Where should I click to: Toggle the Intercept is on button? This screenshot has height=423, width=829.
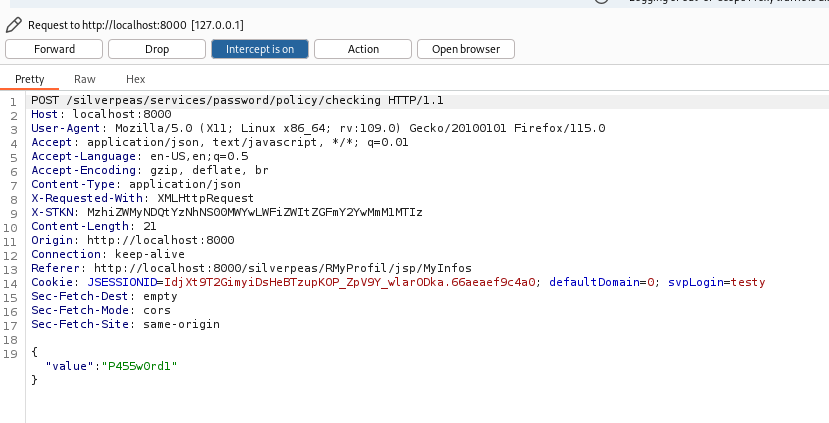click(x=260, y=49)
